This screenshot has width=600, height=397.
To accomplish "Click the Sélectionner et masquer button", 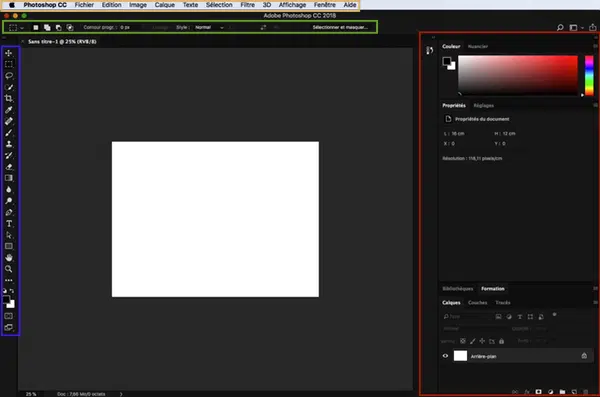I will pos(340,28).
